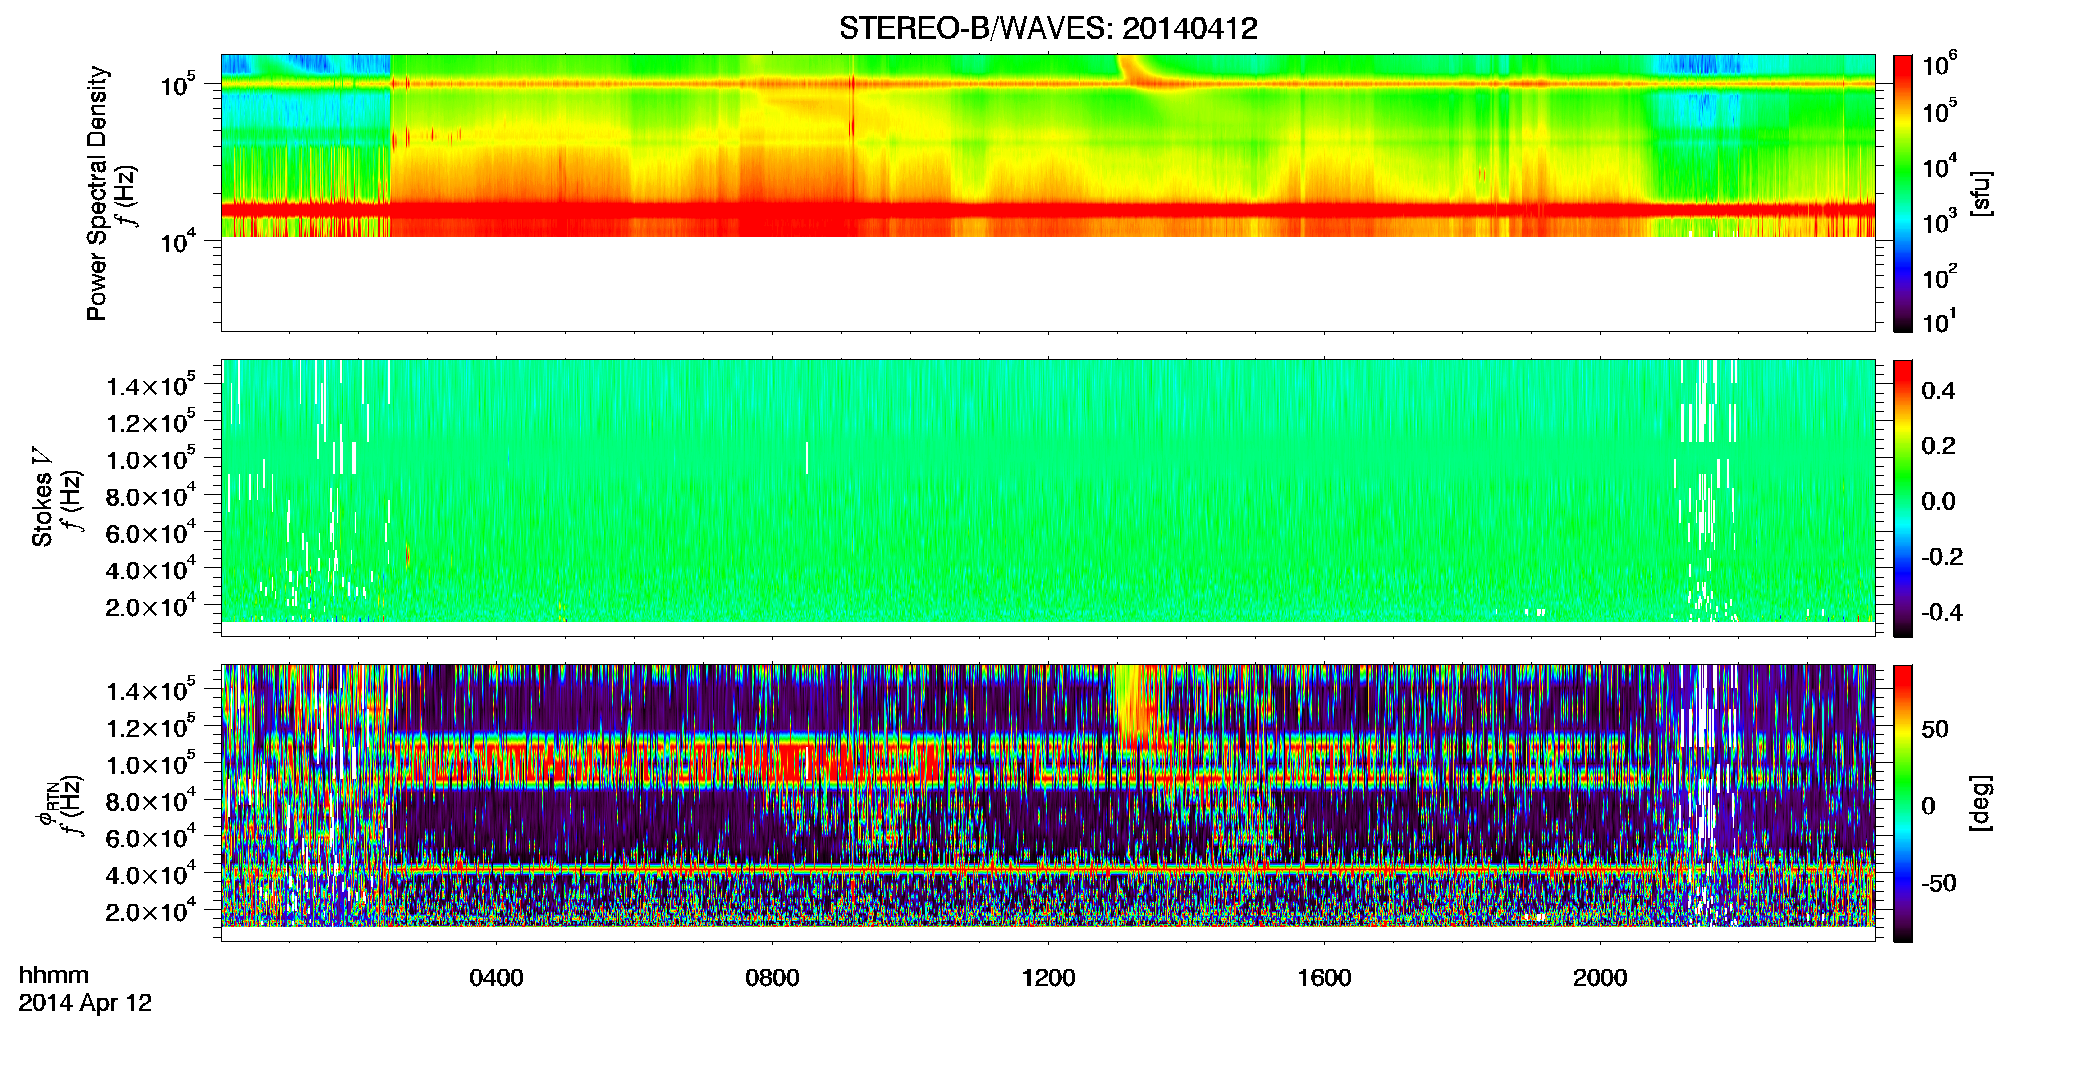Screen dimensions: 2096x1080
Task: Select the 0400 time axis label
Action: (x=496, y=978)
